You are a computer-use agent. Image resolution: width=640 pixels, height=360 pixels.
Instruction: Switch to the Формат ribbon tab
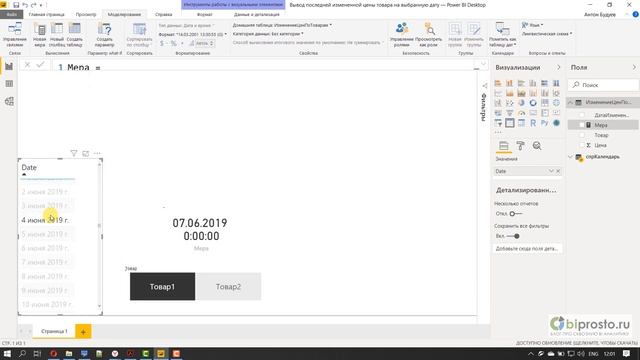pos(204,14)
